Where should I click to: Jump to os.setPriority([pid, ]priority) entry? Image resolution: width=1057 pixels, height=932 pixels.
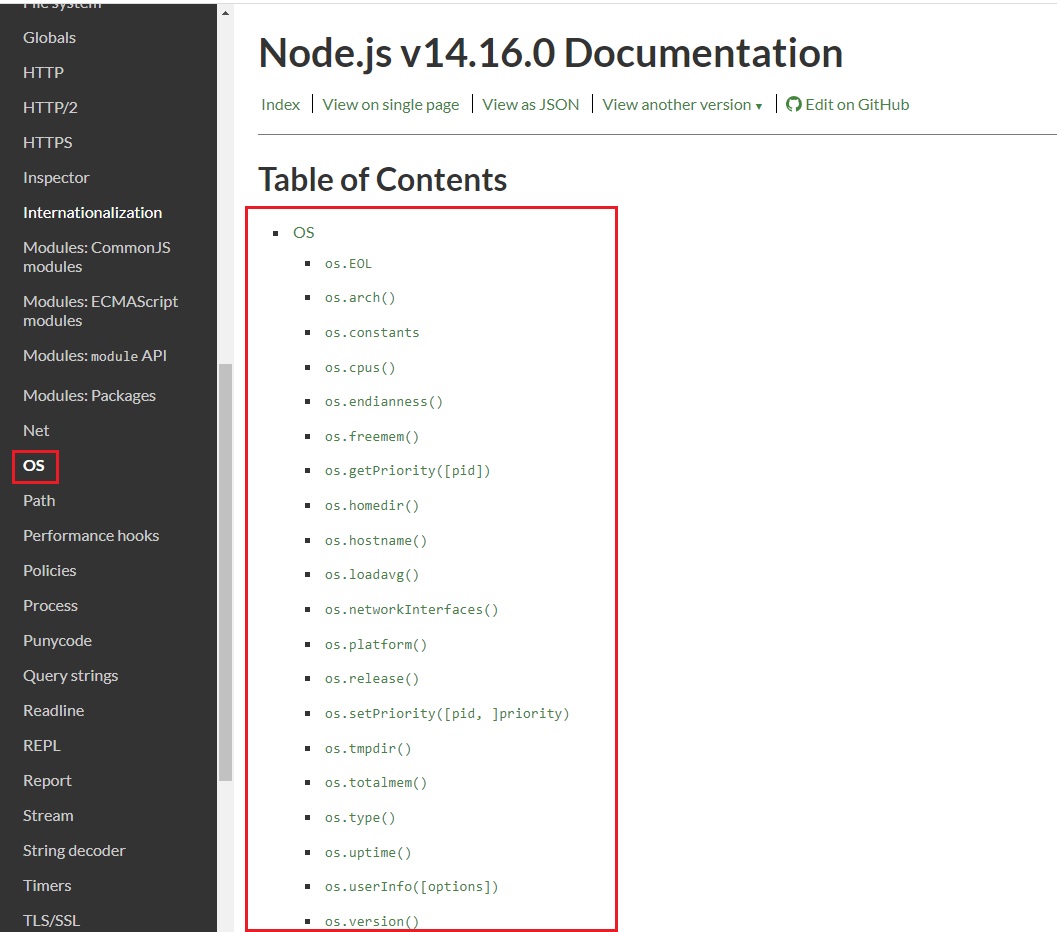click(447, 714)
